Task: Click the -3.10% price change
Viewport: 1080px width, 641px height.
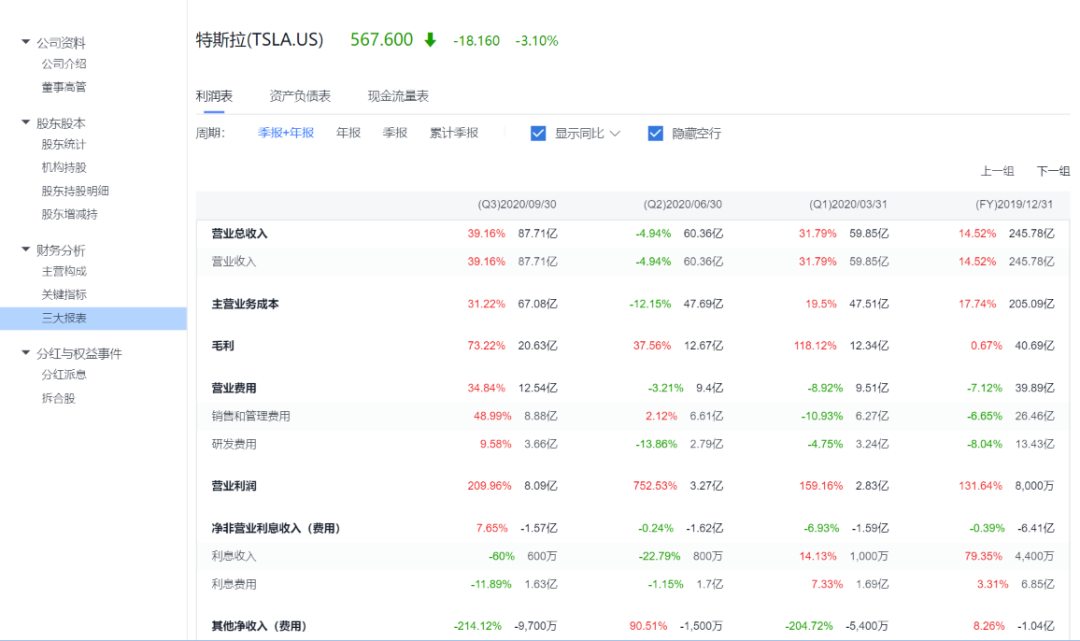Action: (537, 41)
